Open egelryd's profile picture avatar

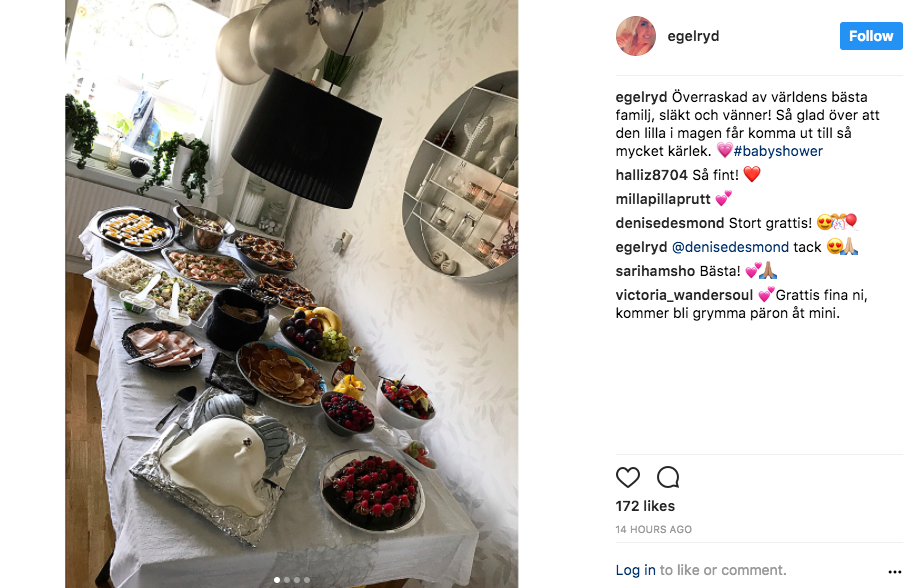coord(635,36)
